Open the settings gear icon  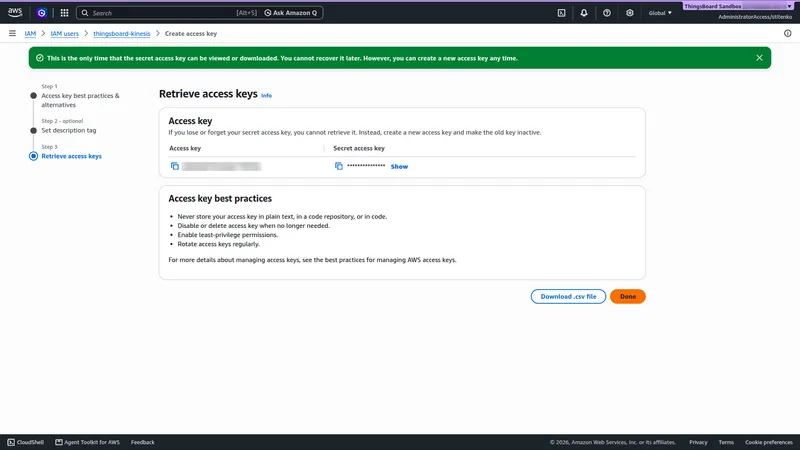pos(630,13)
